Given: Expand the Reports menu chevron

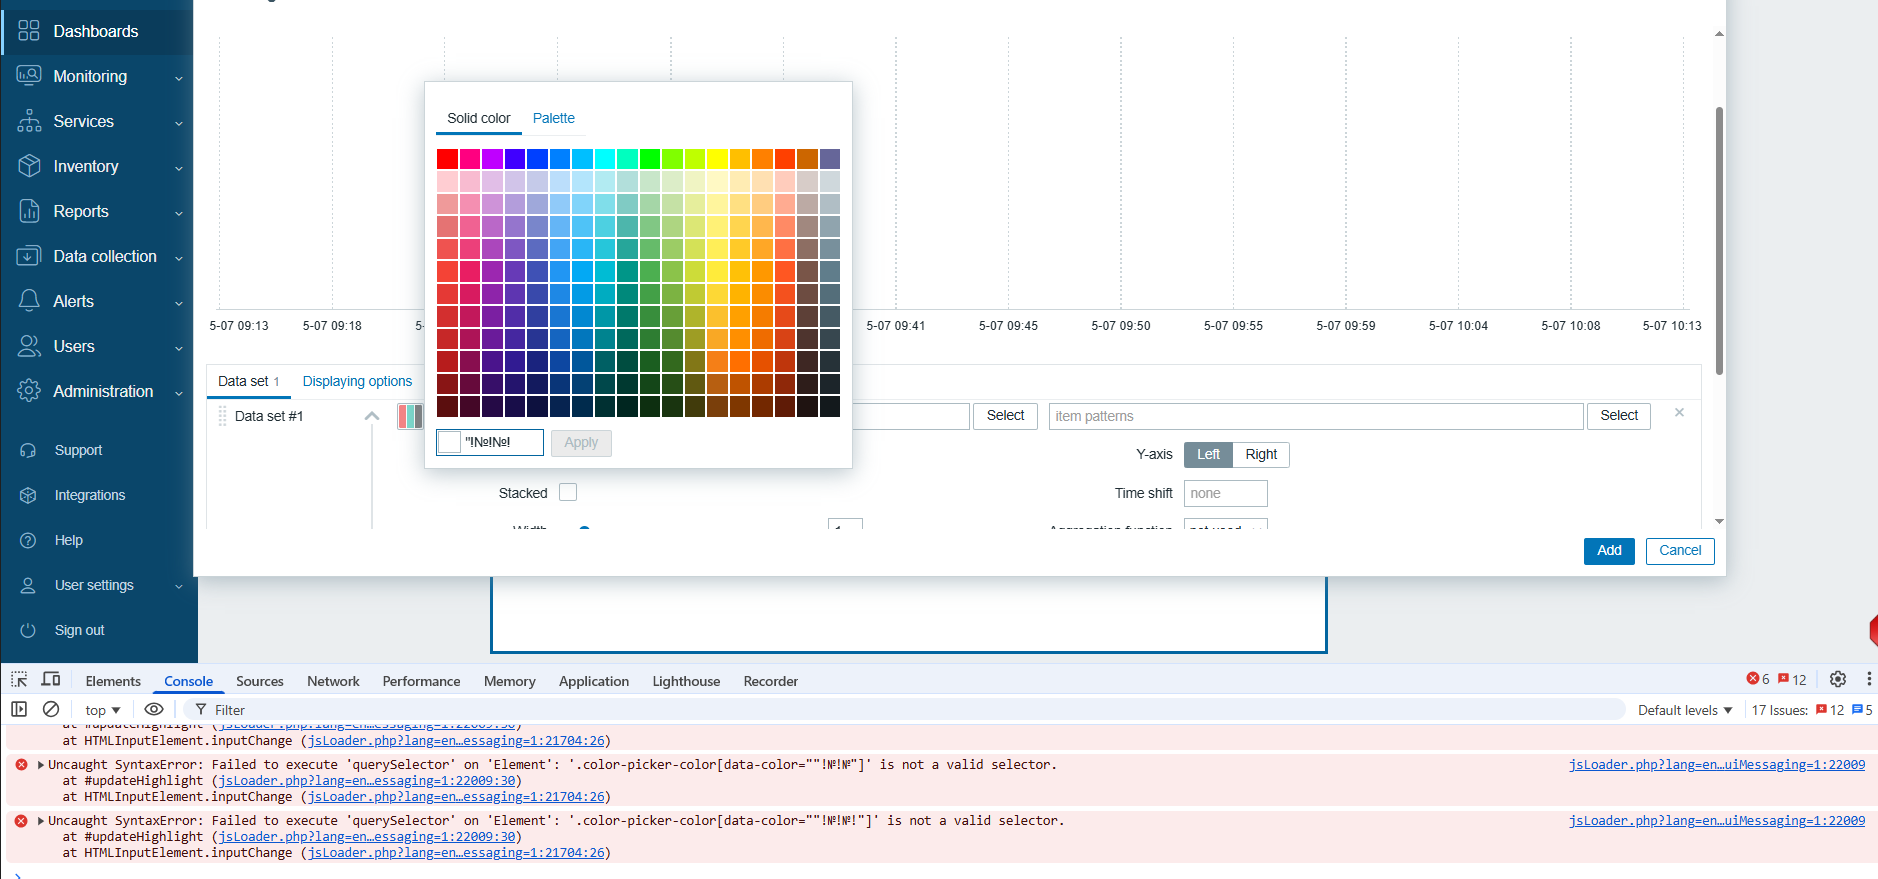Looking at the screenshot, I should 179,213.
